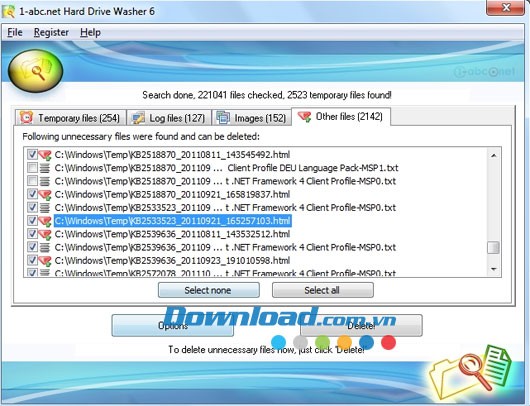Viewport: 530px width, 406px height.
Task: Uncheck the highlighted KB2533523_20110921_165257103.html checkbox
Action: (32, 220)
